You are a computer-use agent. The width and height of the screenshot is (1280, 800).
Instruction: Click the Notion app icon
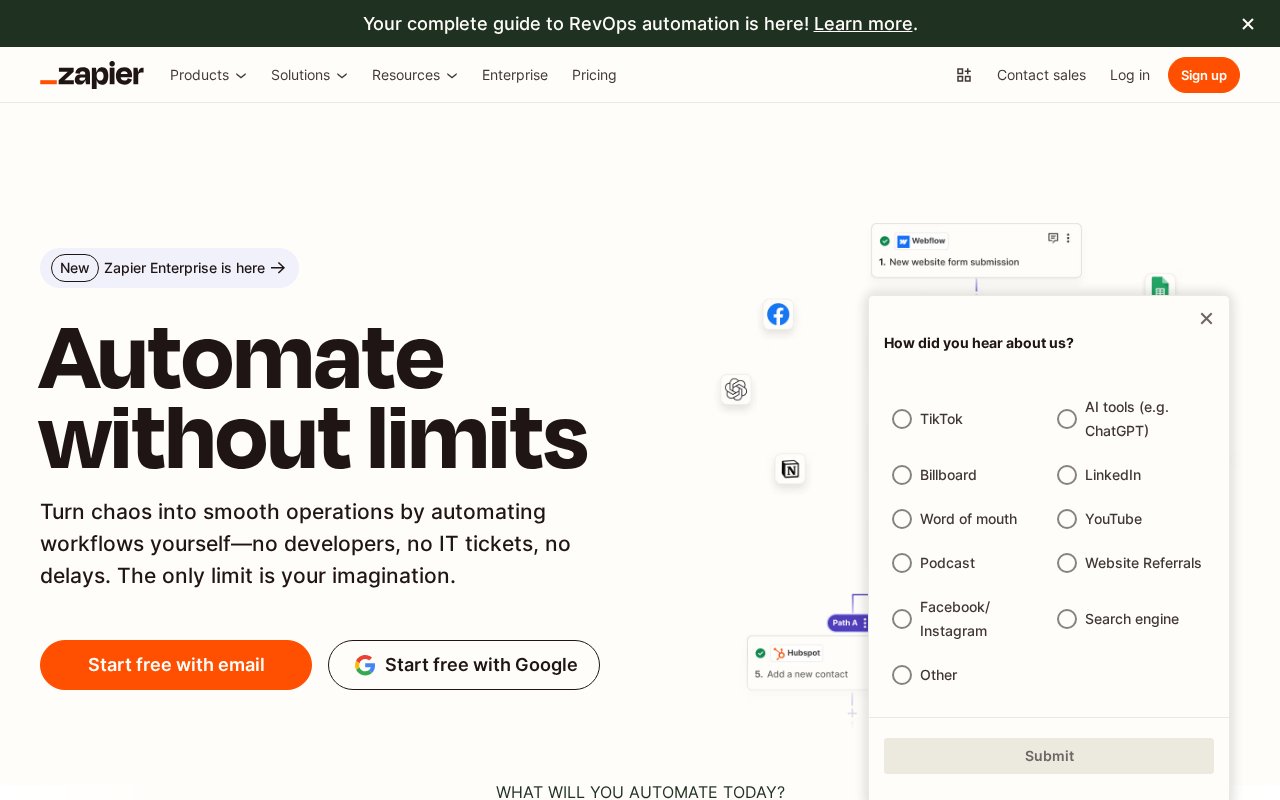790,469
